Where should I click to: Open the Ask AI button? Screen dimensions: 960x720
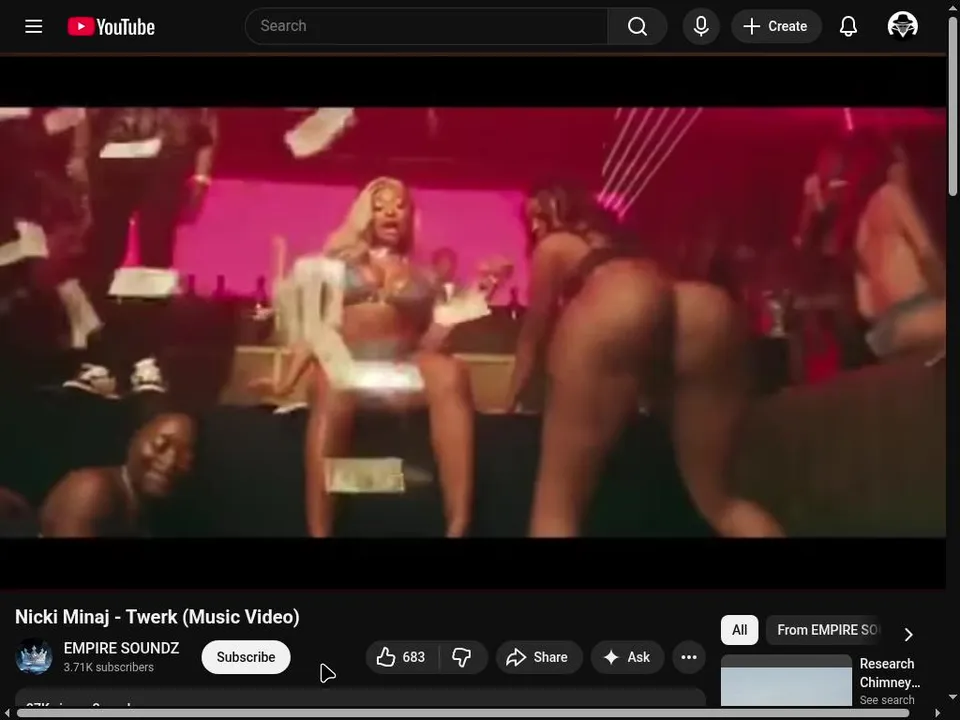[628, 657]
